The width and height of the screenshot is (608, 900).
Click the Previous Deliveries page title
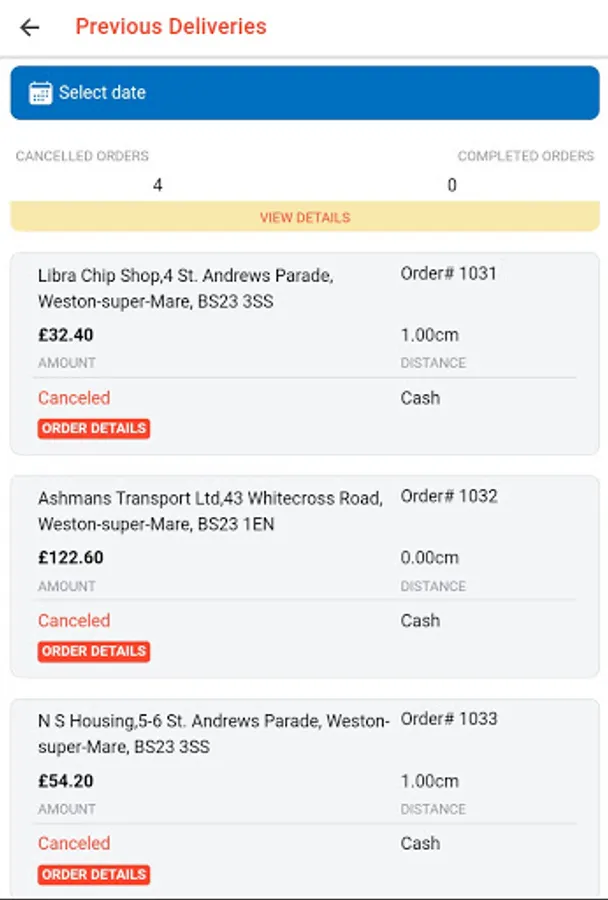[x=171, y=27]
